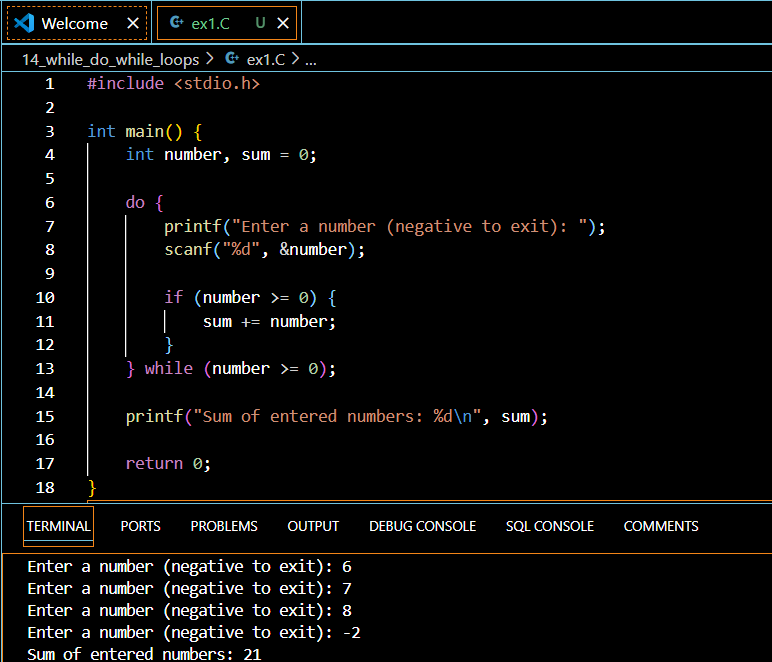This screenshot has height=662, width=772.
Task: Show the PROBLEMS panel
Action: [224, 526]
